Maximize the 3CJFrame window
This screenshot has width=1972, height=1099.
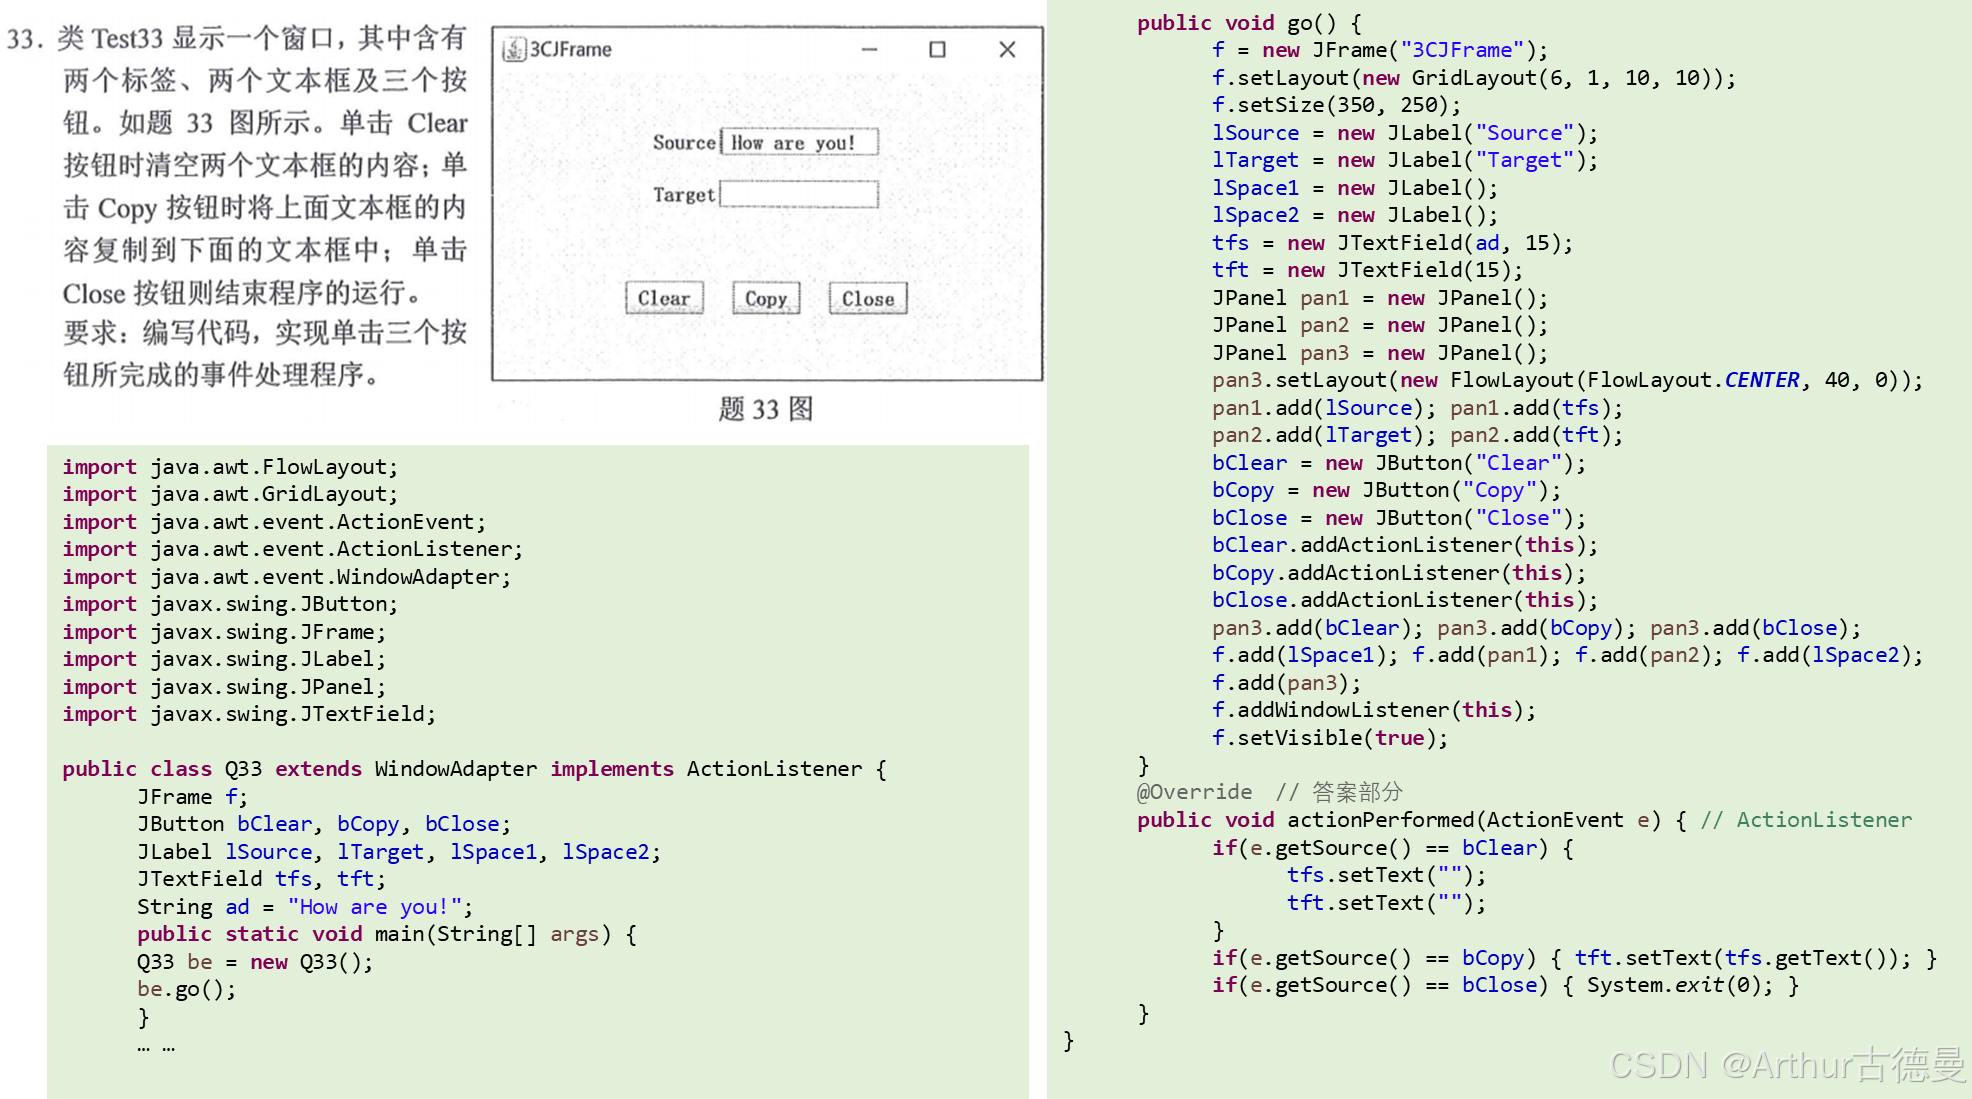[937, 49]
